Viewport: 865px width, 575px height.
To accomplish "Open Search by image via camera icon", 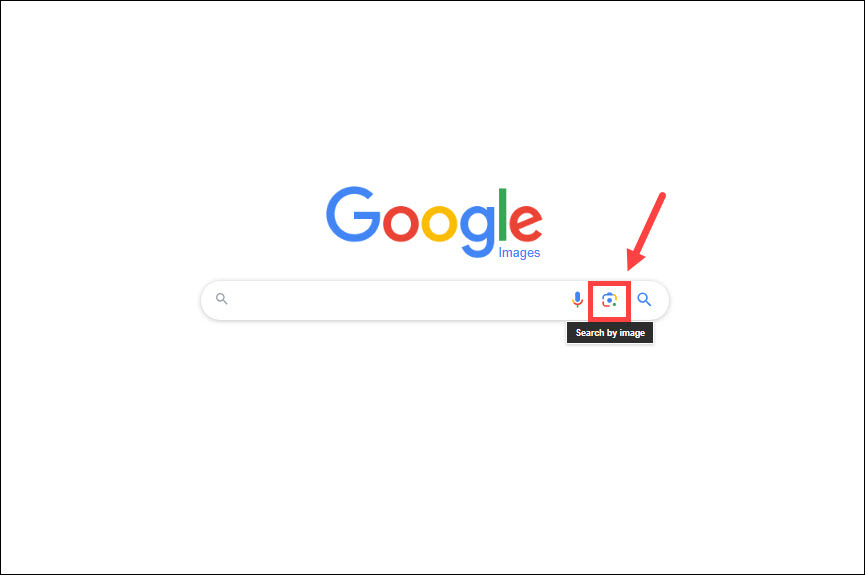I will 609,300.
